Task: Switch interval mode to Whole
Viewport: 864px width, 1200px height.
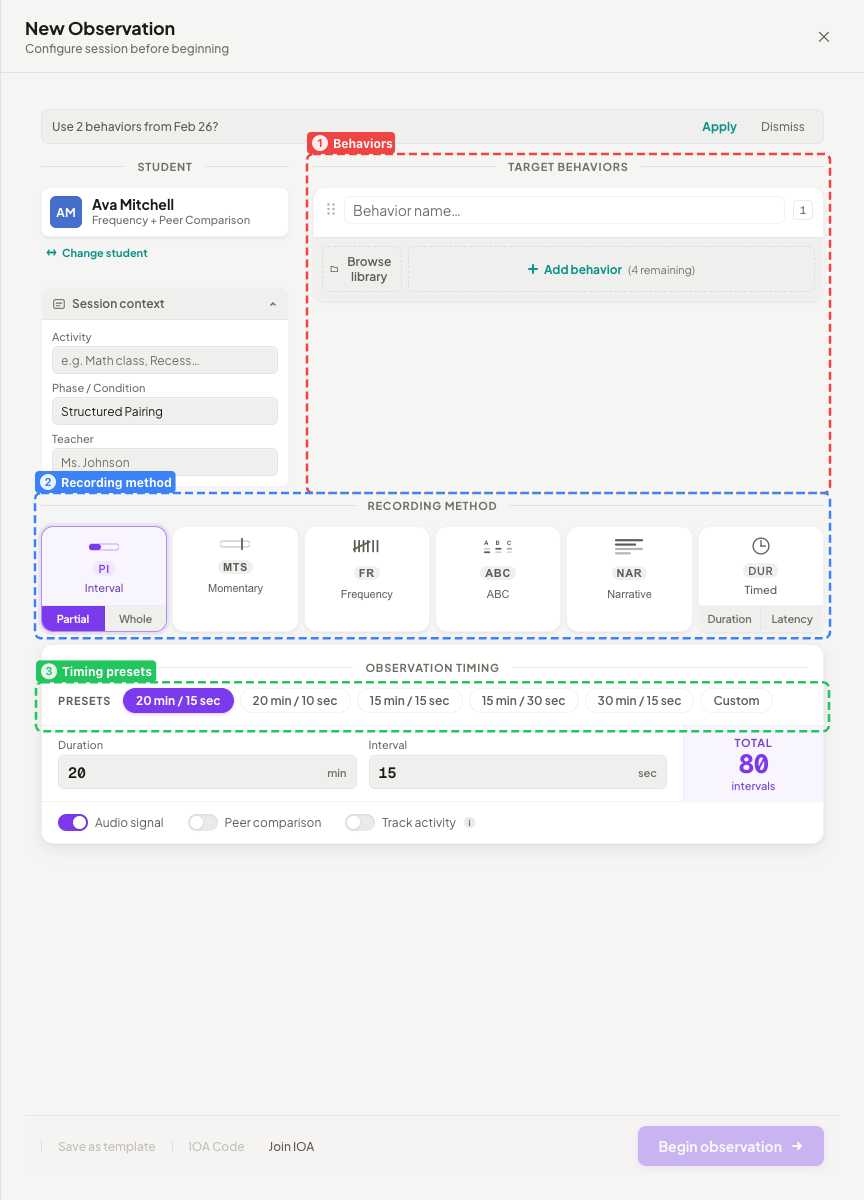Action: (135, 618)
